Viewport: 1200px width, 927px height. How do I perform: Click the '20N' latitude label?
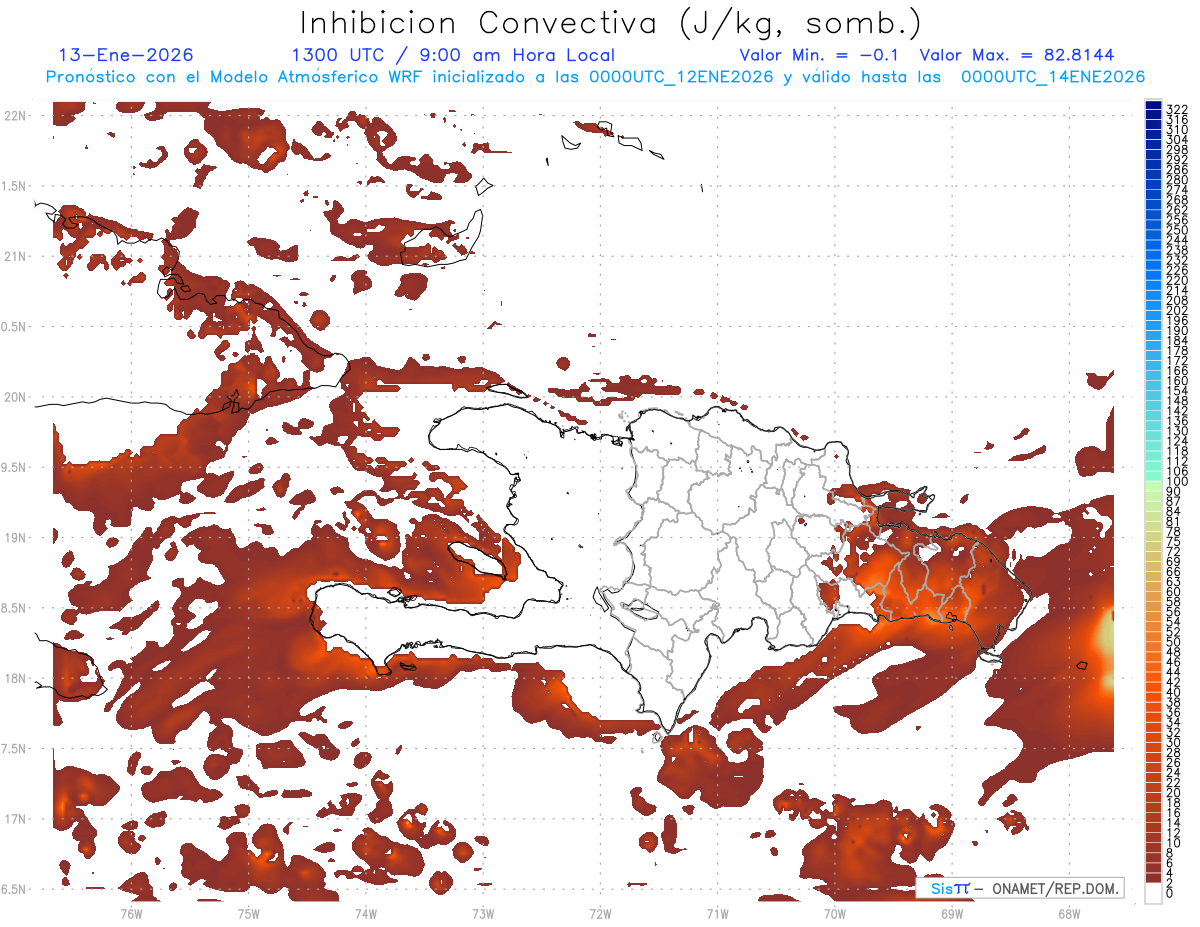[16, 397]
